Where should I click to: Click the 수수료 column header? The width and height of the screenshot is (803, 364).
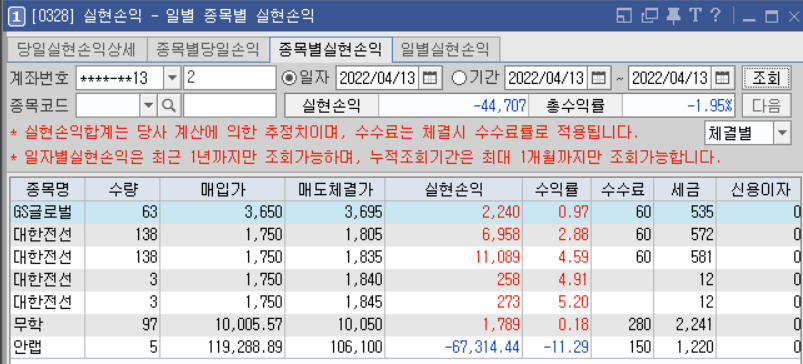point(622,190)
